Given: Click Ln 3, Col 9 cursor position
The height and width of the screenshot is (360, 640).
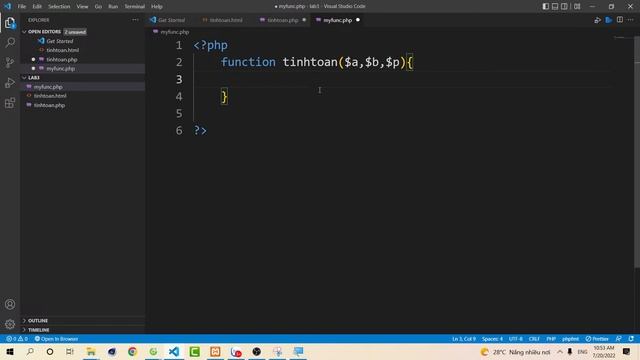Looking at the screenshot, I should [x=464, y=339].
